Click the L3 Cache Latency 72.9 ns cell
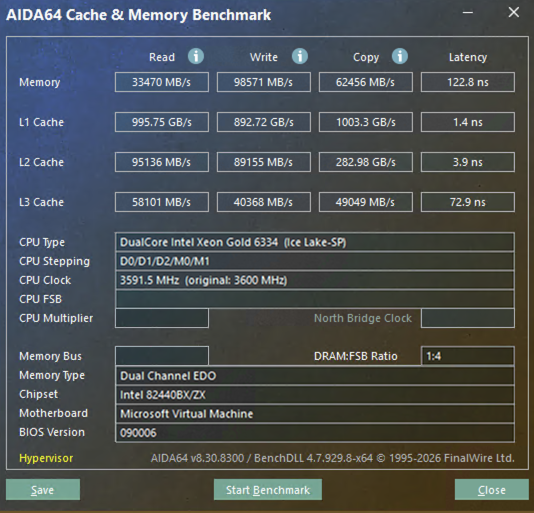 pyautogui.click(x=468, y=202)
